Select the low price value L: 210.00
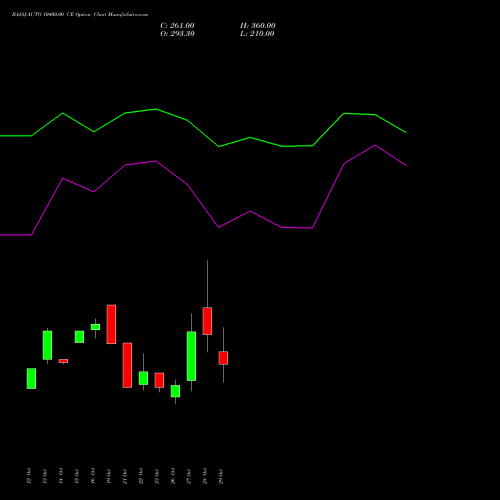The image size is (500, 500). (257, 34)
